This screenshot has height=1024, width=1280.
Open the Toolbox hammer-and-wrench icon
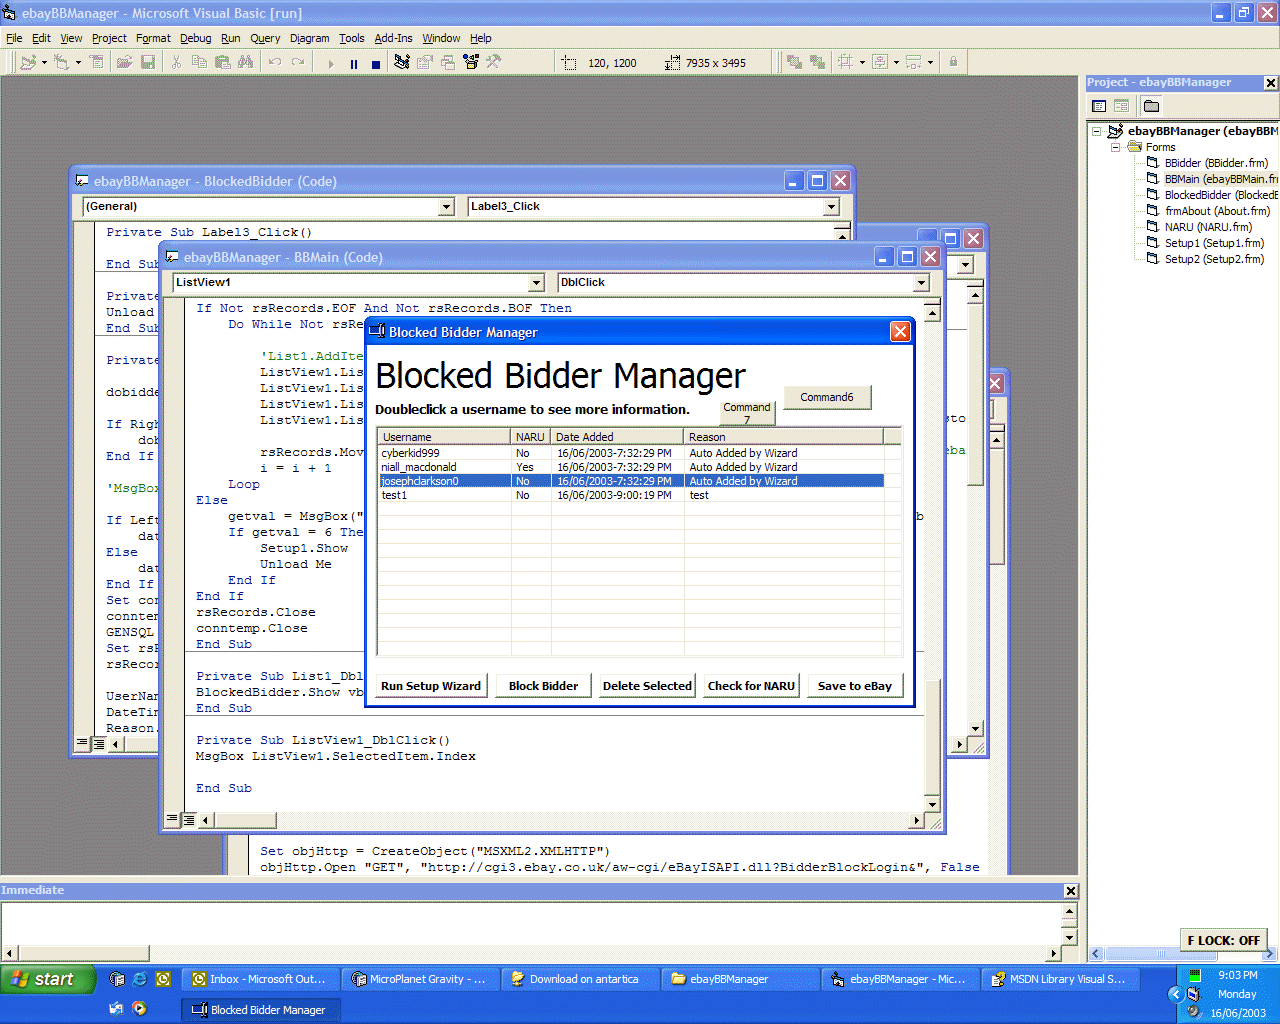click(494, 62)
